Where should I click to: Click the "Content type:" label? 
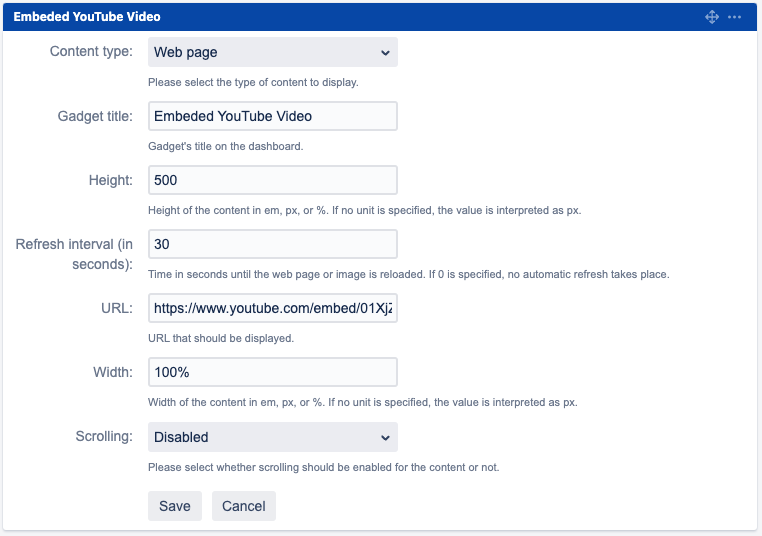(91, 52)
